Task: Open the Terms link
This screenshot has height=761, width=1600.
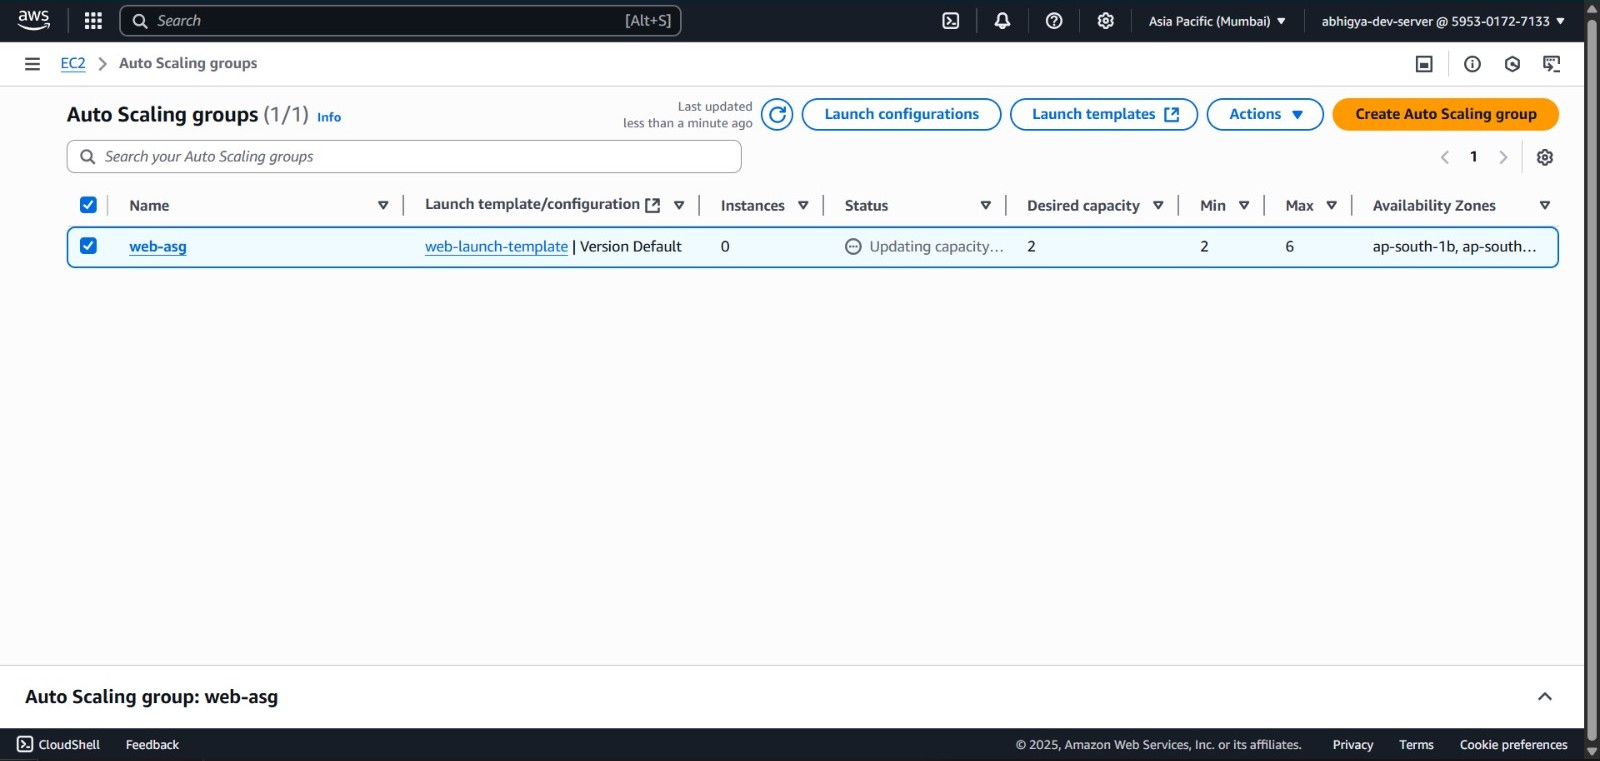Action: tap(1416, 745)
